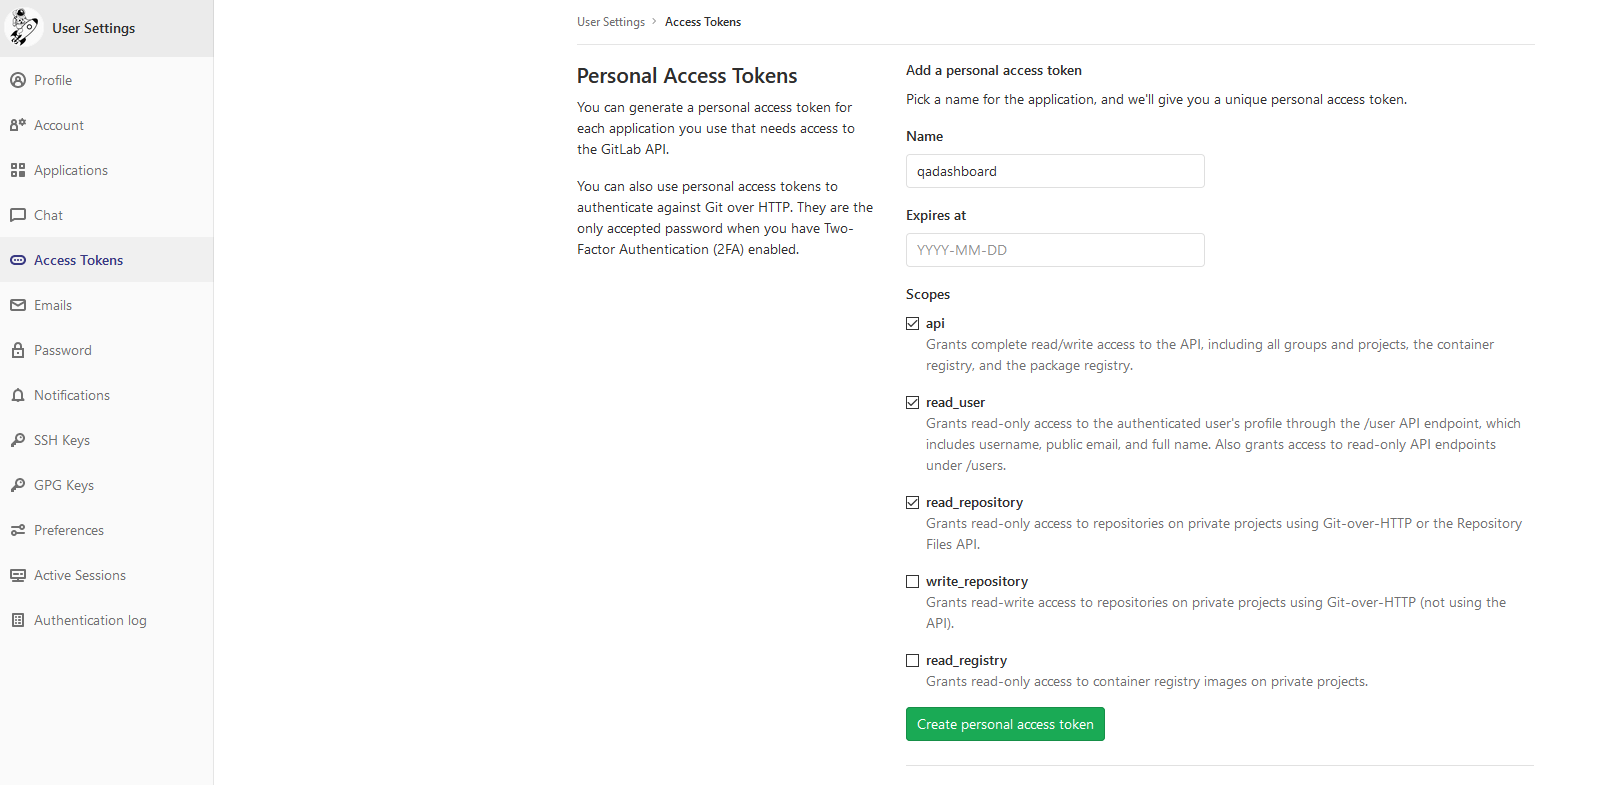This screenshot has height=785, width=1605.
Task: Open Active Sessions via monitor icon
Action: click(18, 575)
